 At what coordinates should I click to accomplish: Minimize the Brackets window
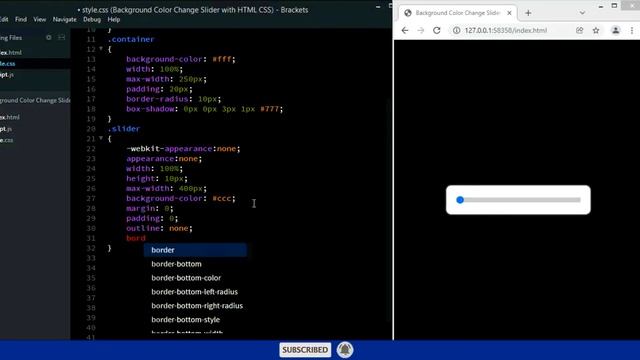pyautogui.click(x=378, y=7)
